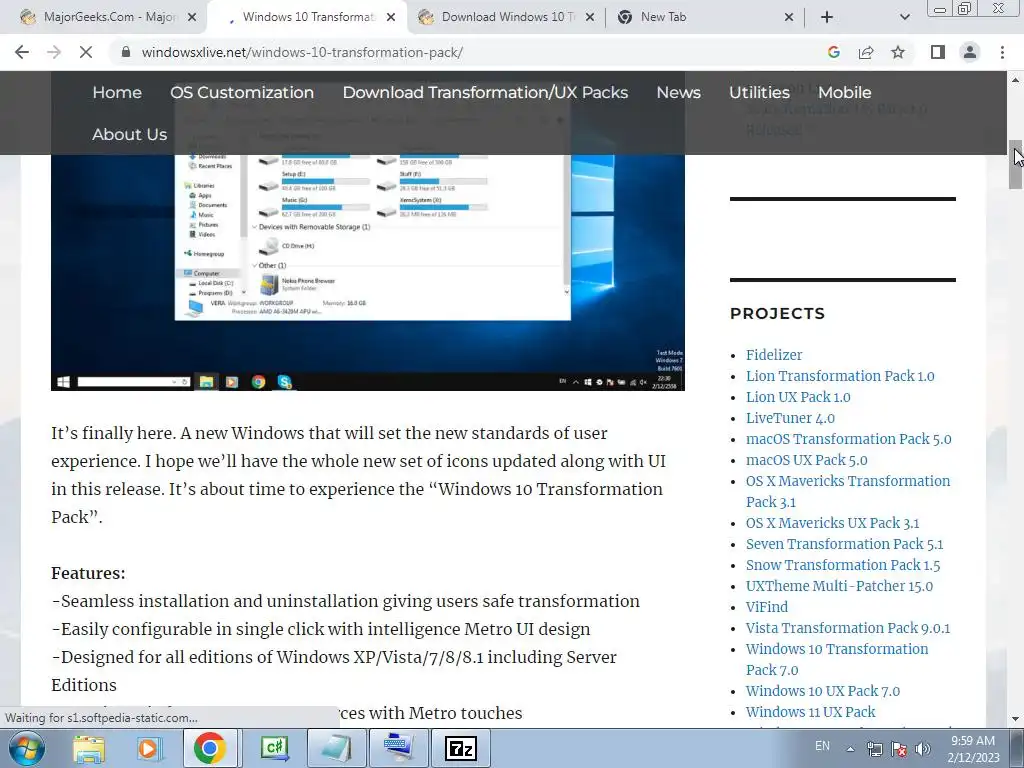
Task: Open OS X Mavericks Transformation Pack link
Action: [x=848, y=491]
